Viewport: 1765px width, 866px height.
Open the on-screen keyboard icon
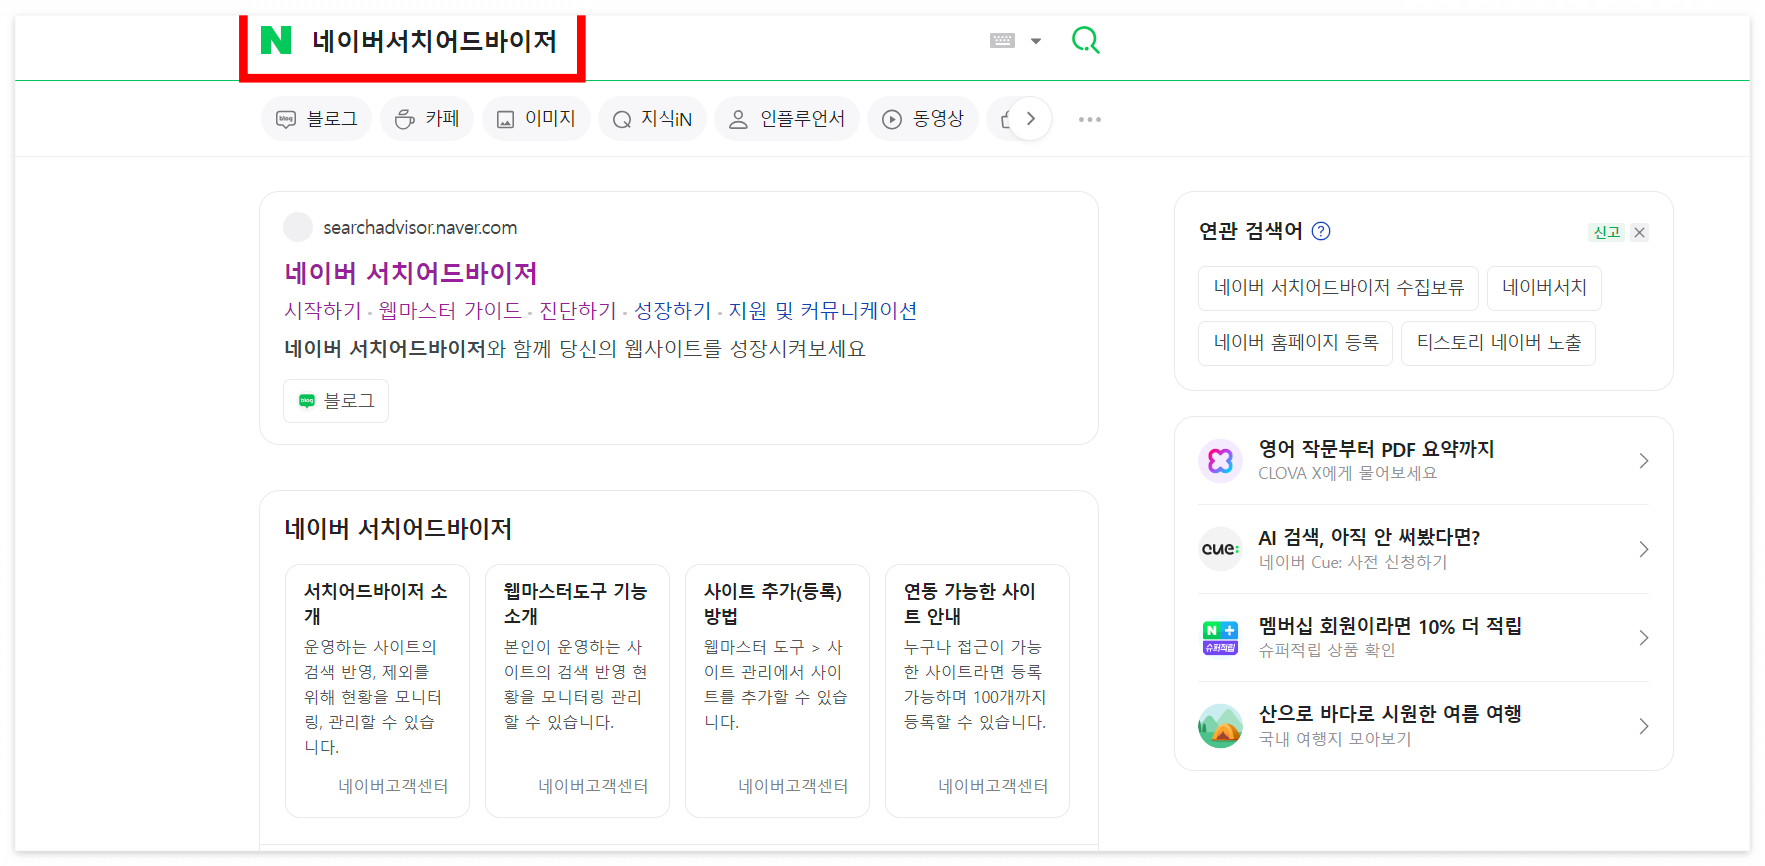(x=1002, y=41)
